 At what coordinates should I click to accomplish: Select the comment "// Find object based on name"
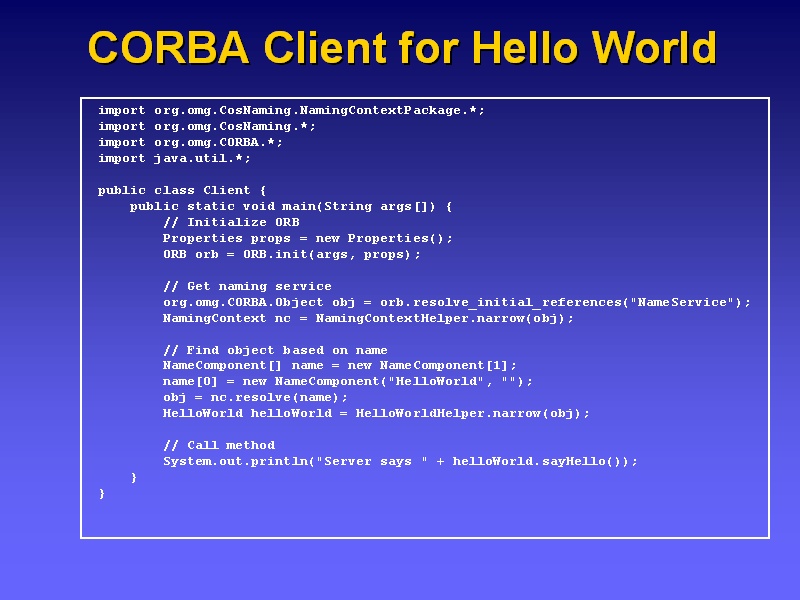coord(275,350)
